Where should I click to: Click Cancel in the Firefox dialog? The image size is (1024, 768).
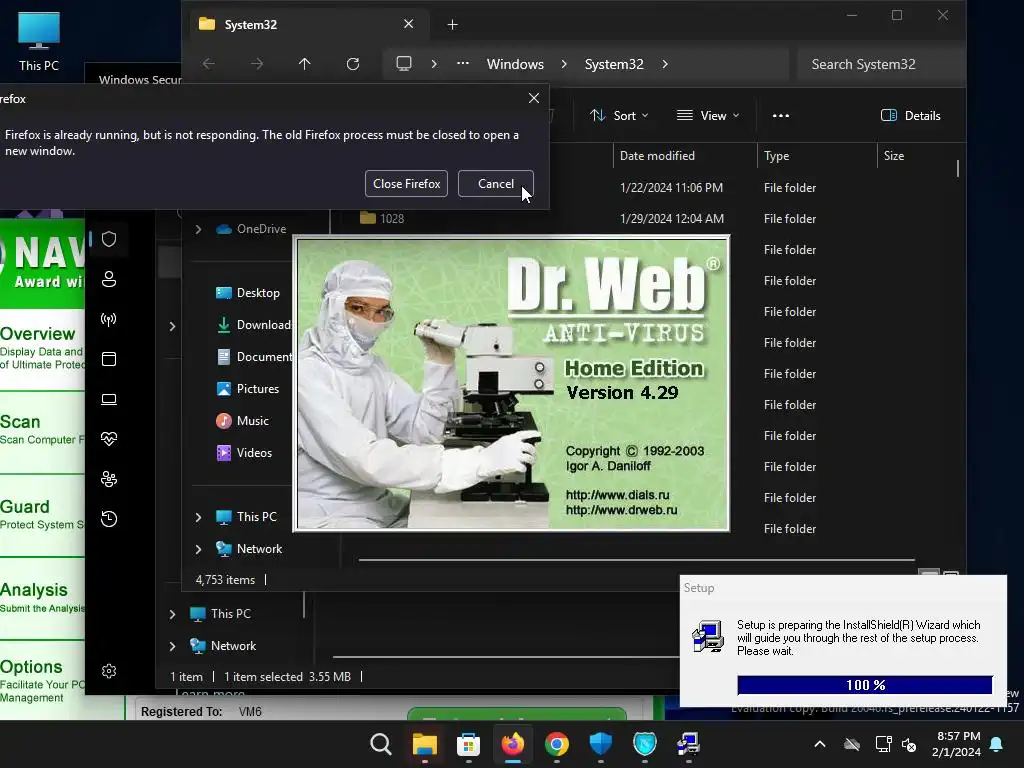point(496,184)
